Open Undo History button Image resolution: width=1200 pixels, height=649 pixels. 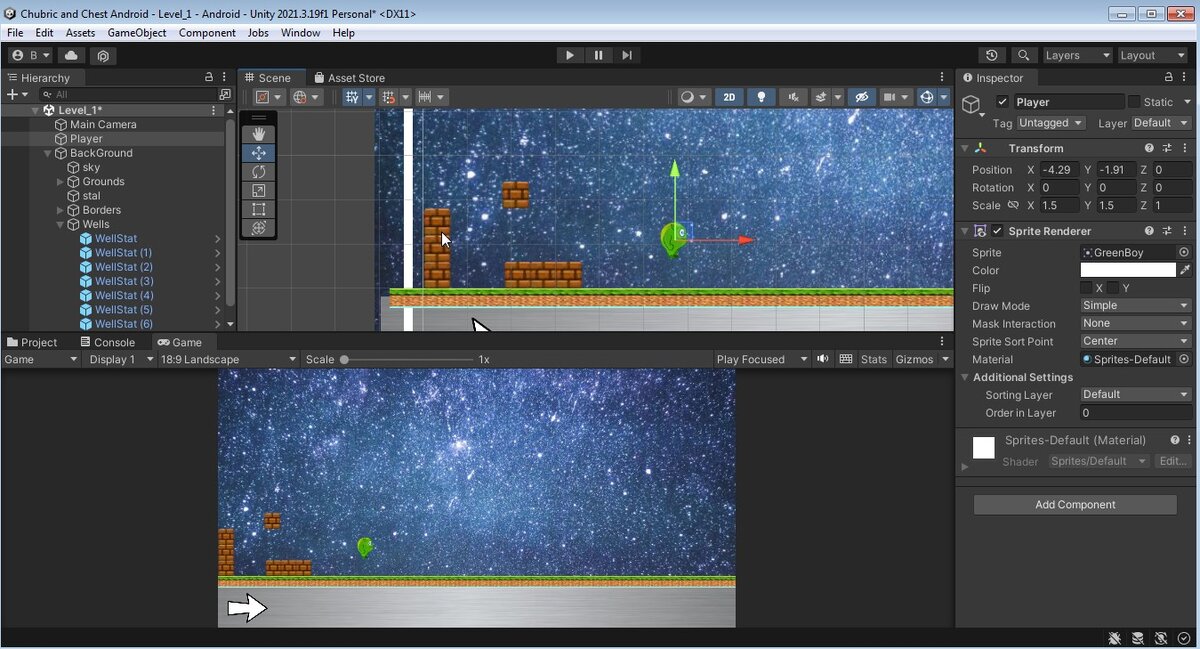(991, 56)
